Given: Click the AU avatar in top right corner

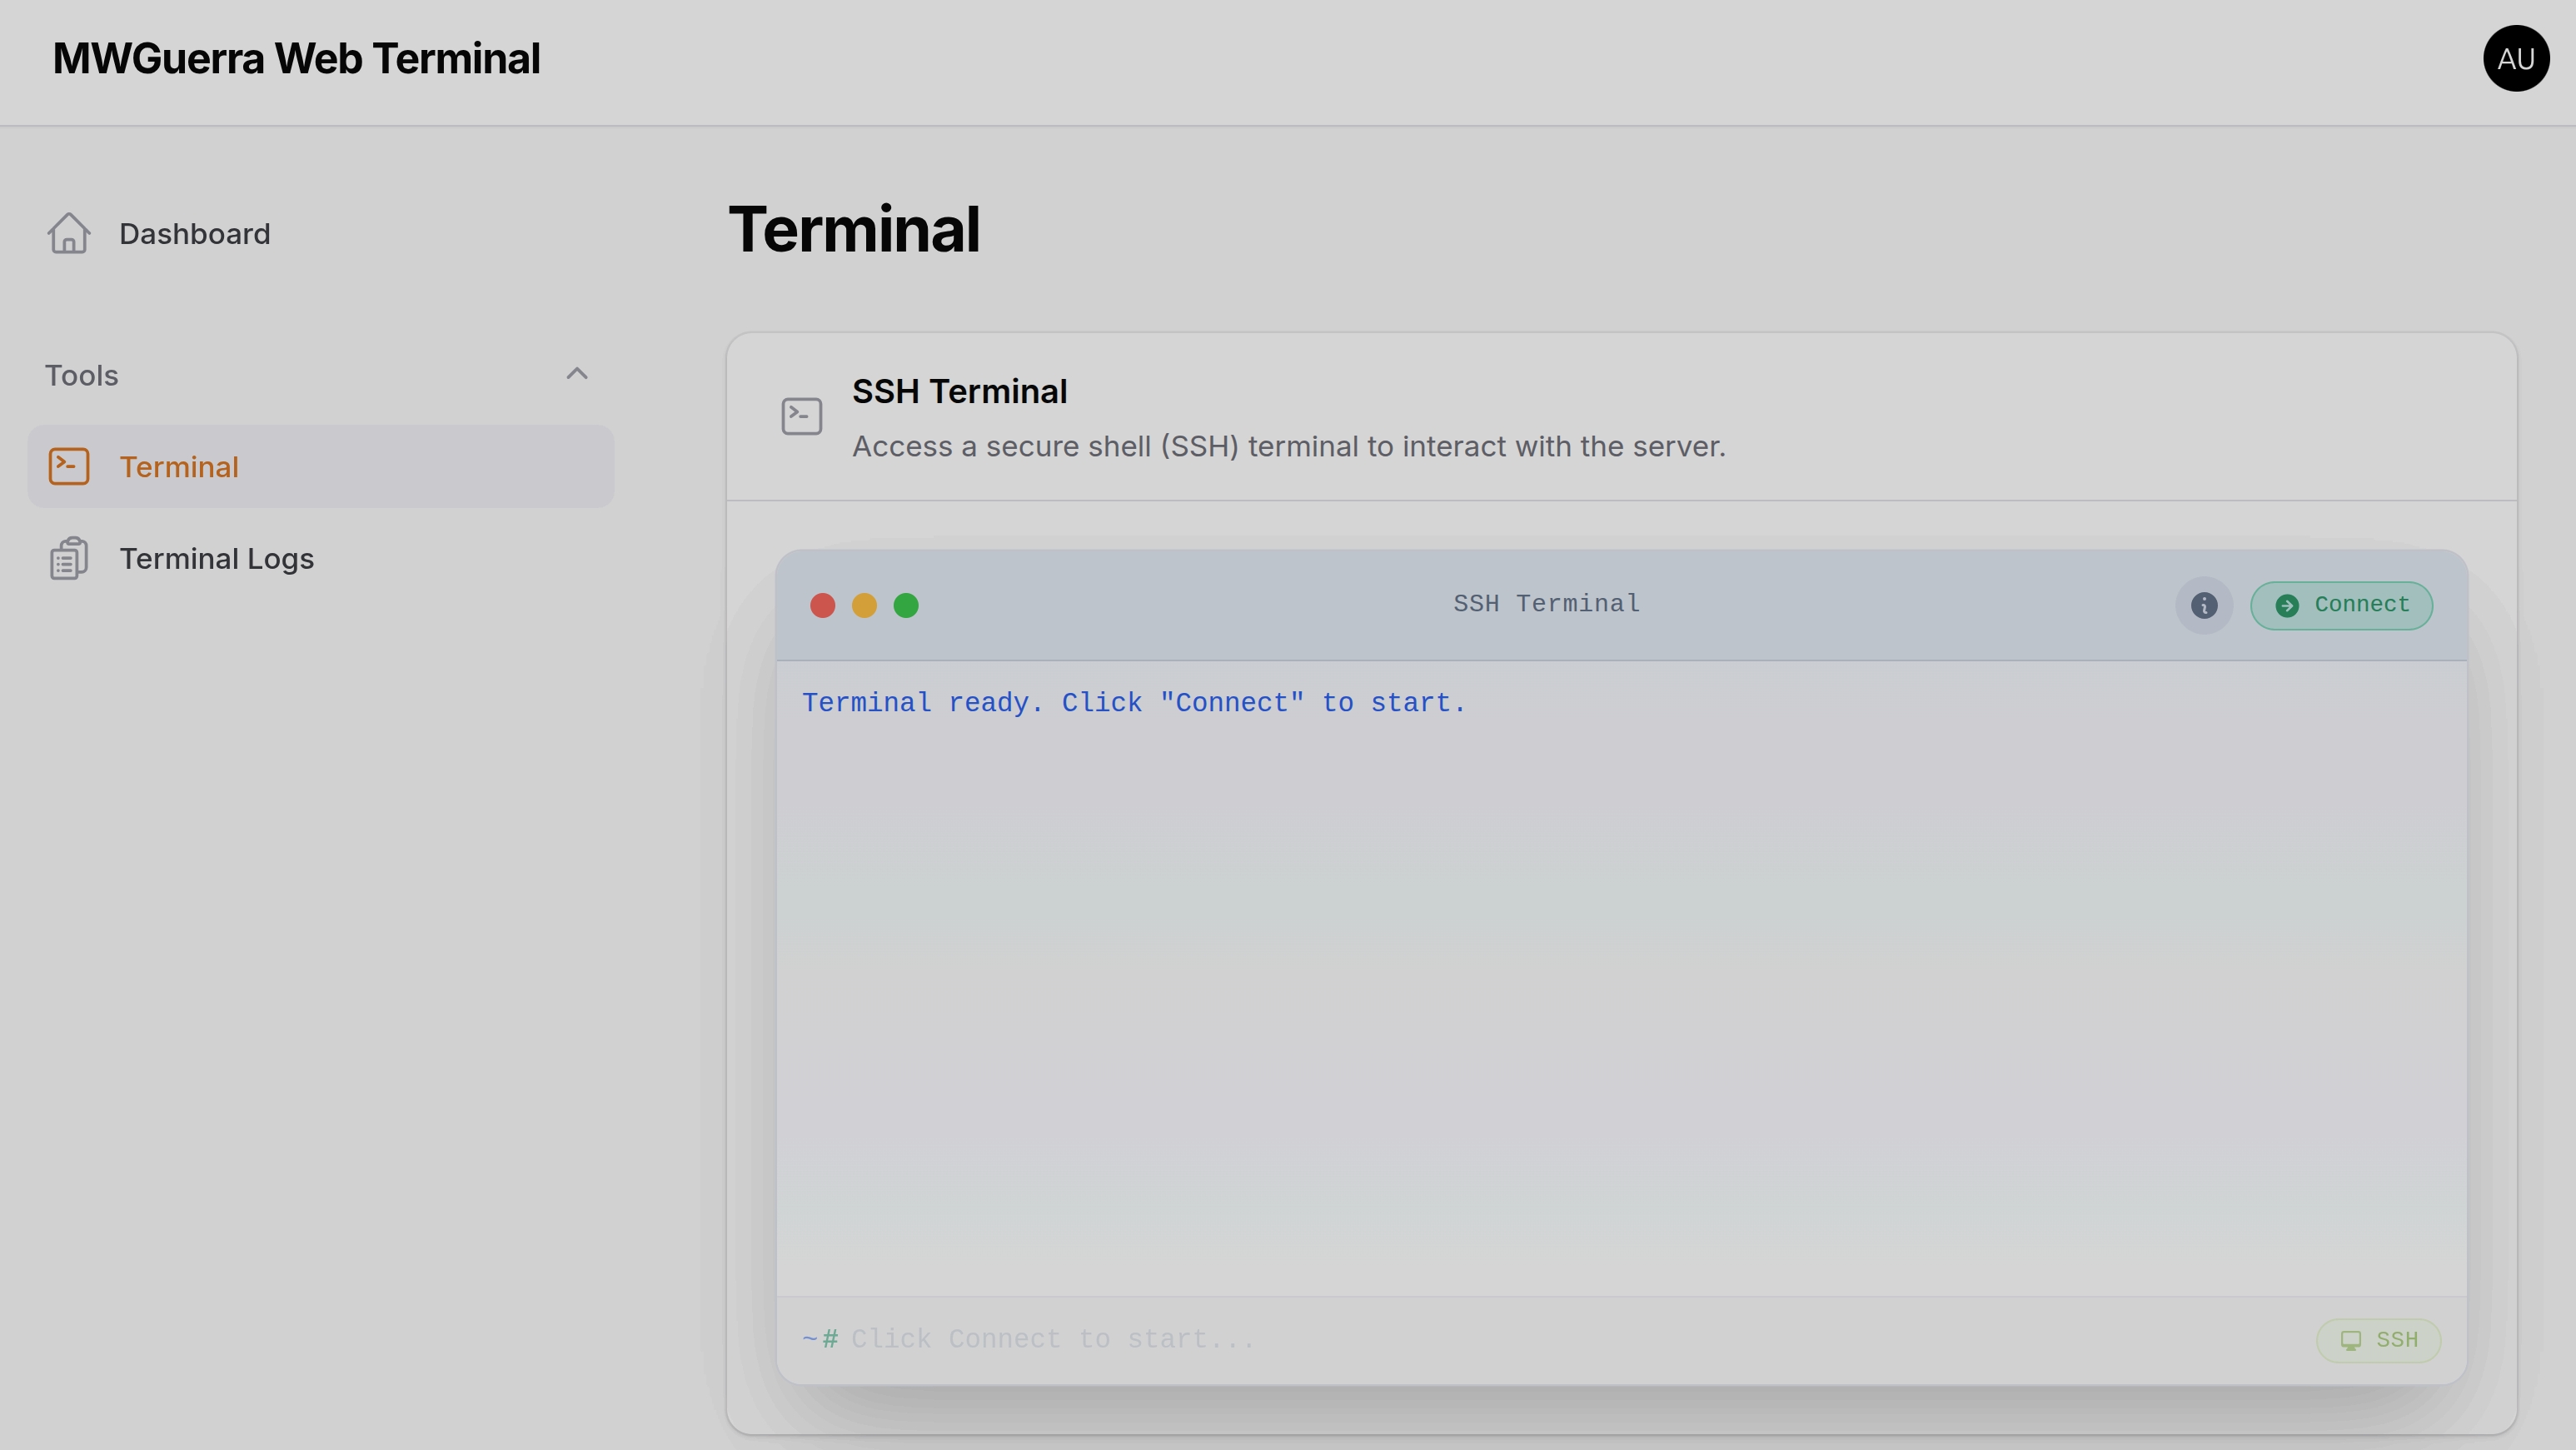Looking at the screenshot, I should 2516,58.
